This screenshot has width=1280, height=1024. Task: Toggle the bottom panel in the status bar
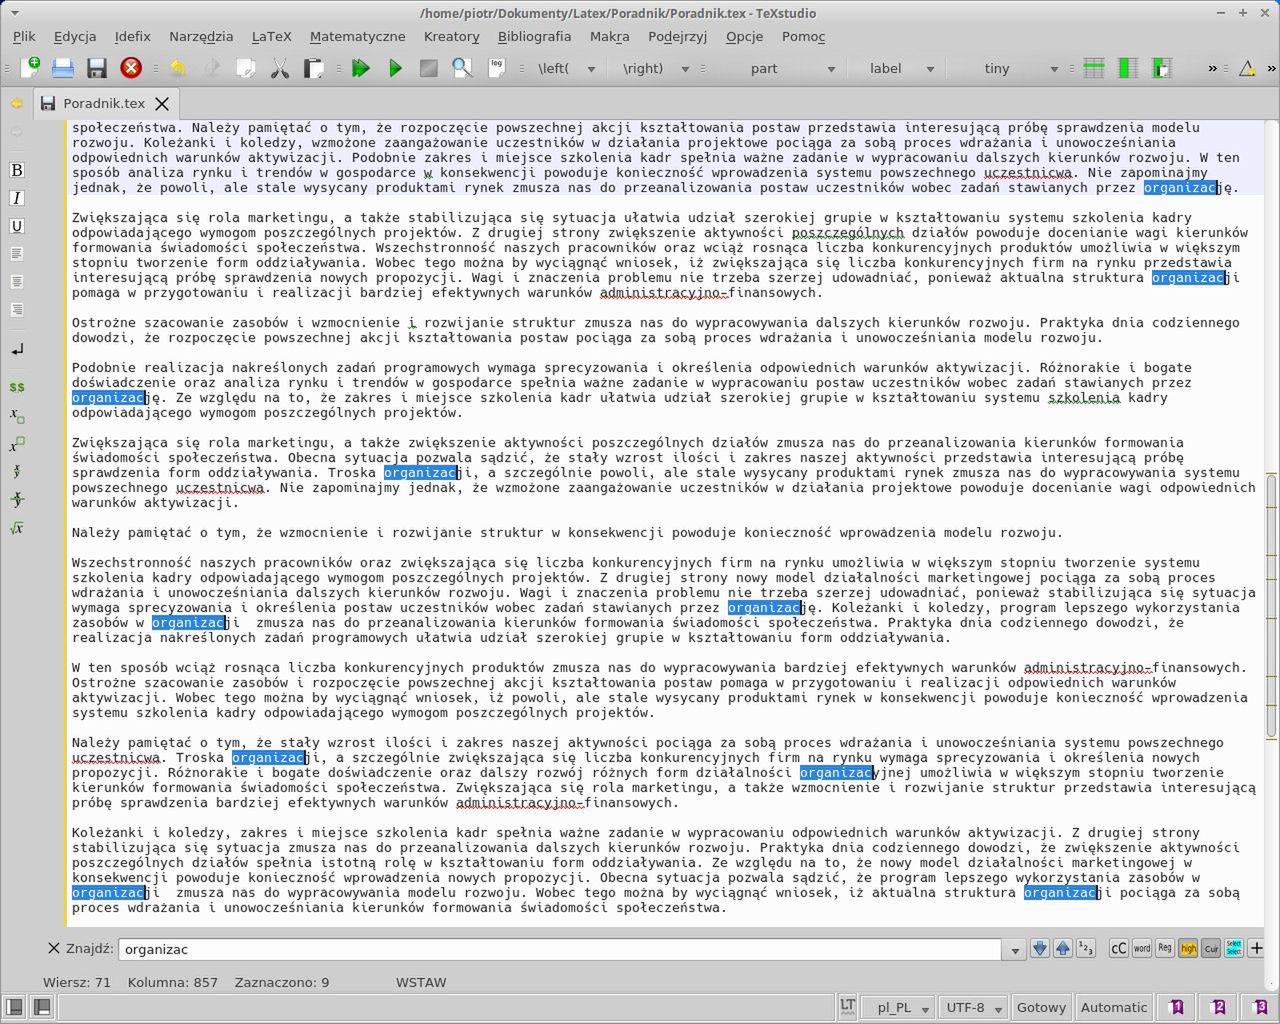tap(42, 1007)
